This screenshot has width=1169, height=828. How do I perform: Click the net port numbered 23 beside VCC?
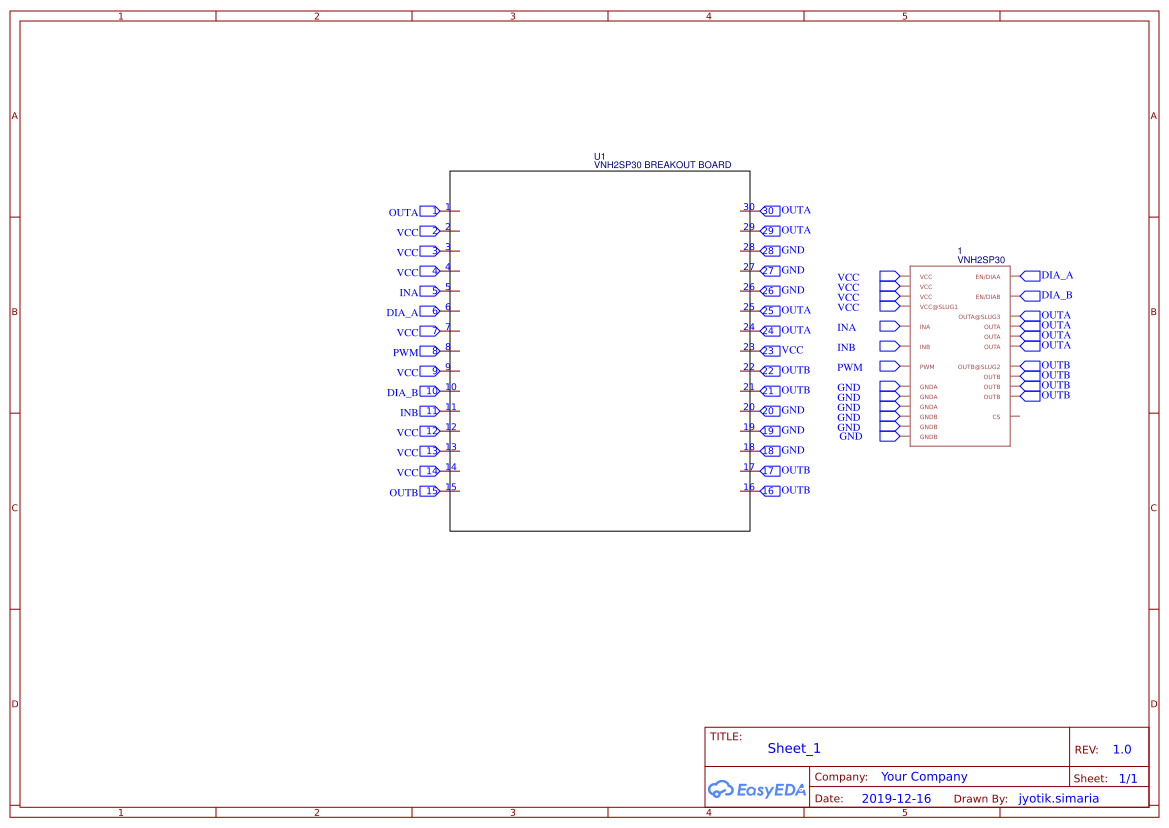click(770, 351)
